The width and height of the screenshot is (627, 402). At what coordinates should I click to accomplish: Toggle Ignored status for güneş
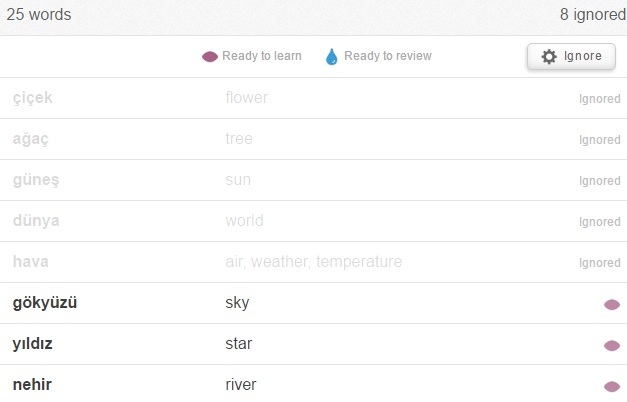click(600, 181)
